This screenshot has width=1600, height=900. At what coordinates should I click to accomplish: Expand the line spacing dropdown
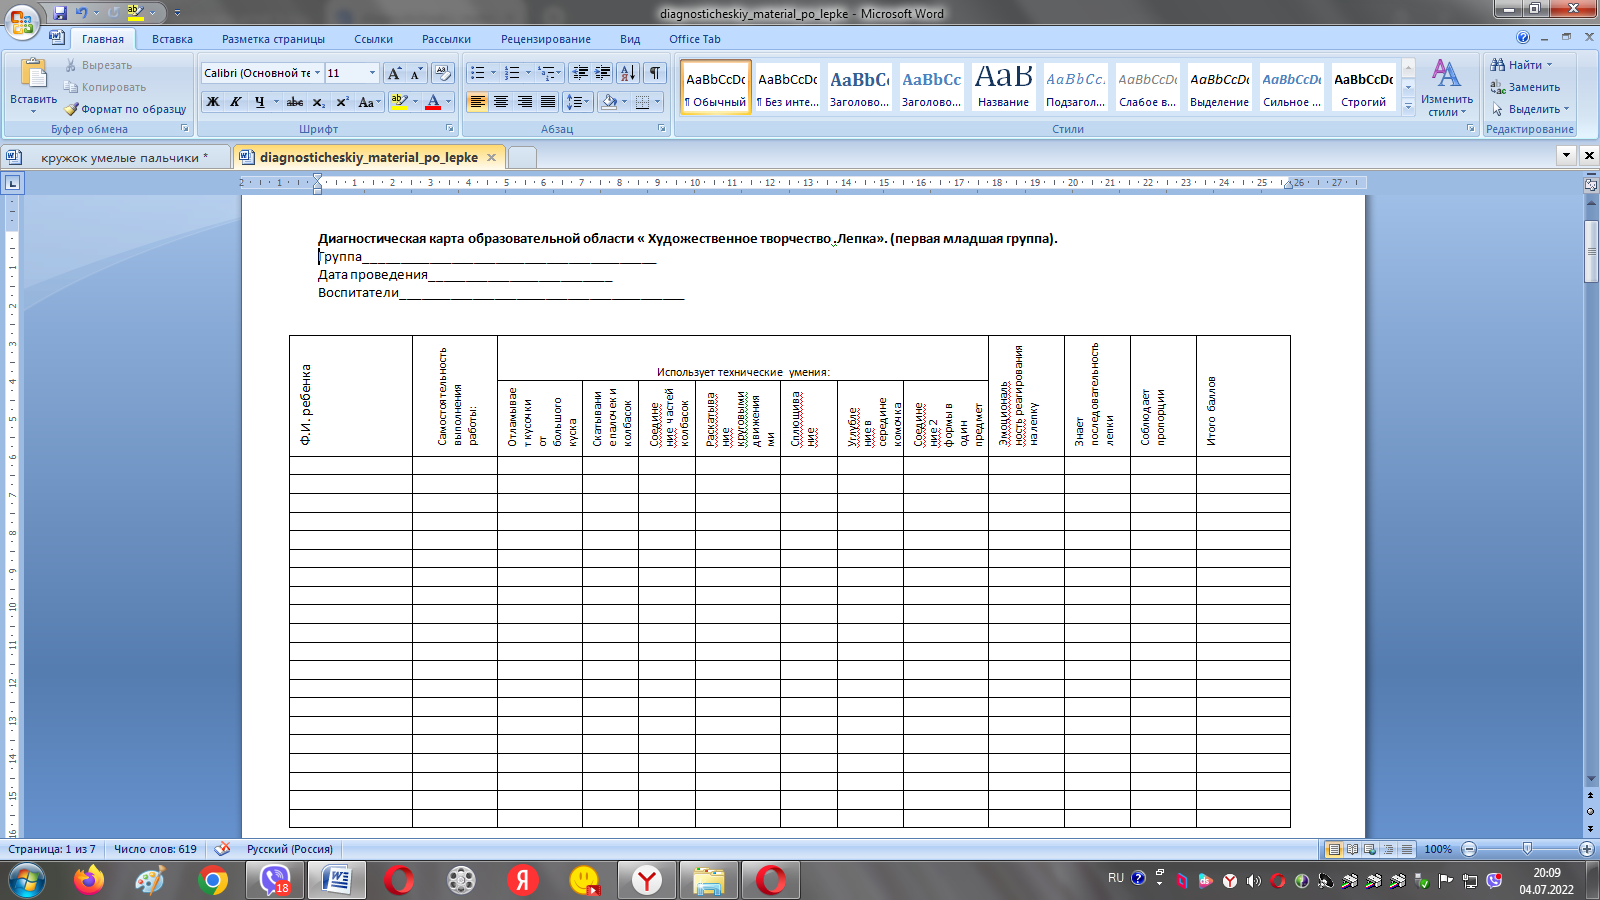click(586, 102)
